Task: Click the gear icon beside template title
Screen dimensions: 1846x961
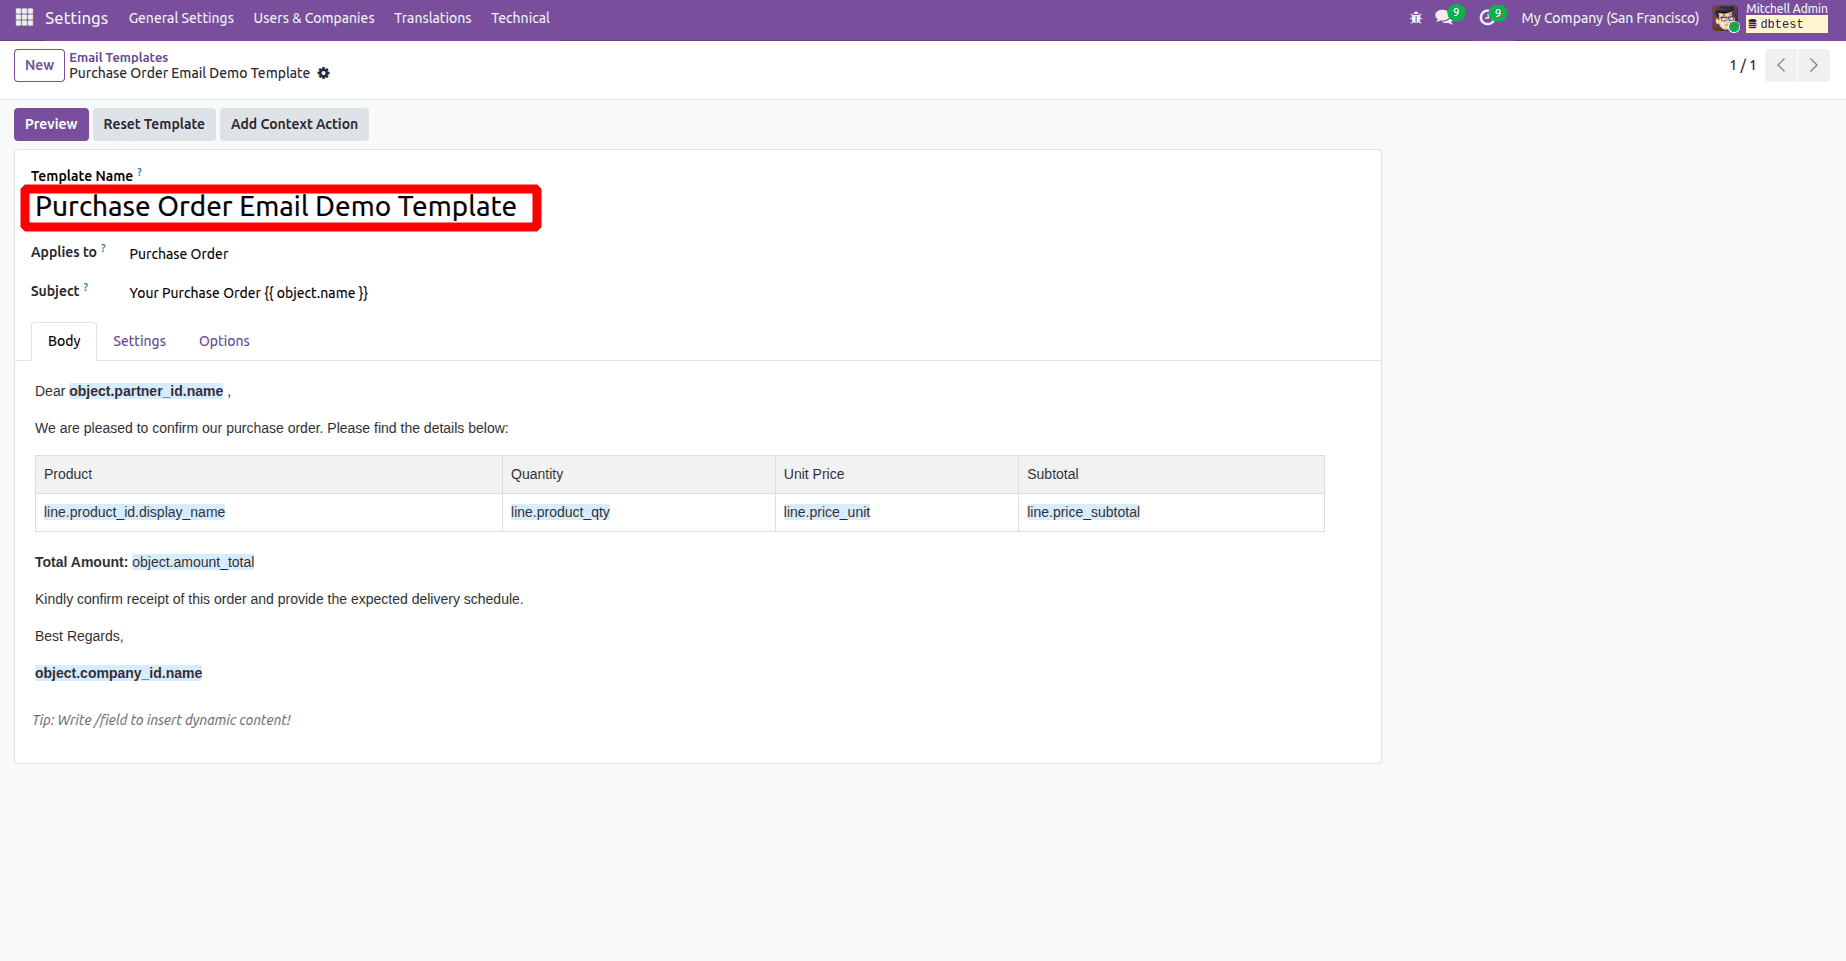Action: coord(323,73)
